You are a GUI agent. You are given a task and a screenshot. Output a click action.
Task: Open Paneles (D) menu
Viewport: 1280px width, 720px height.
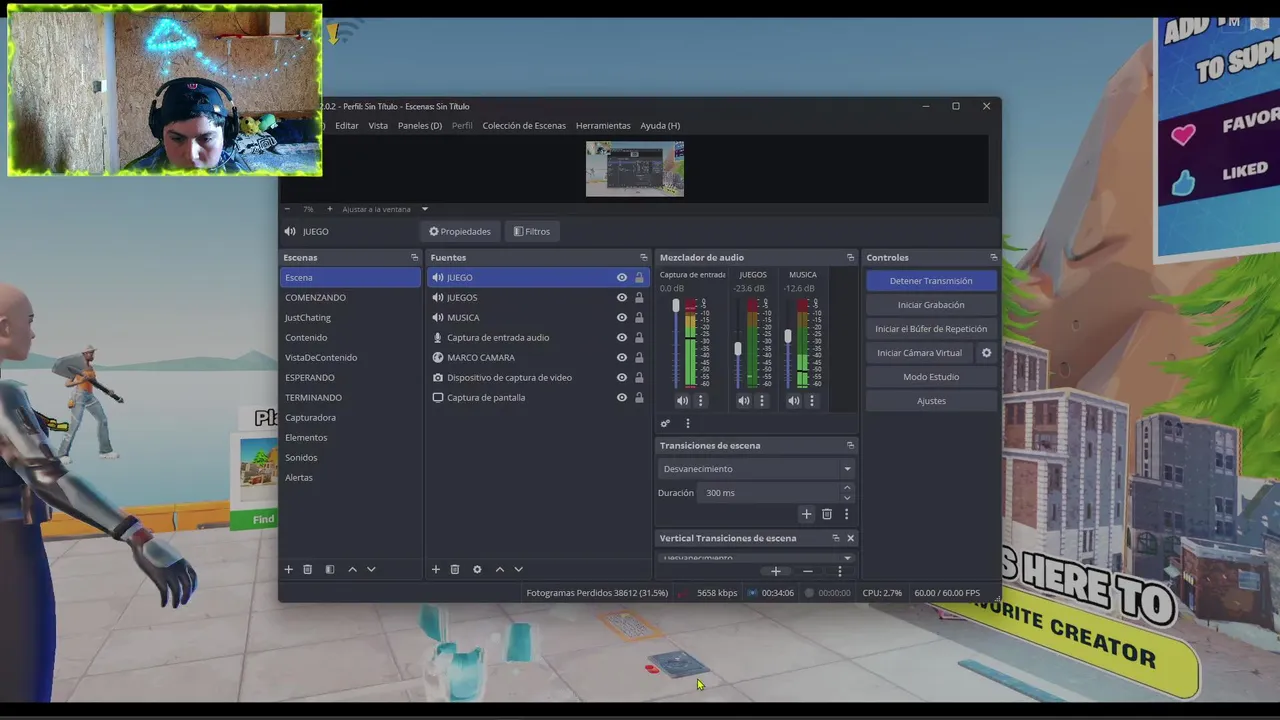pyautogui.click(x=420, y=126)
